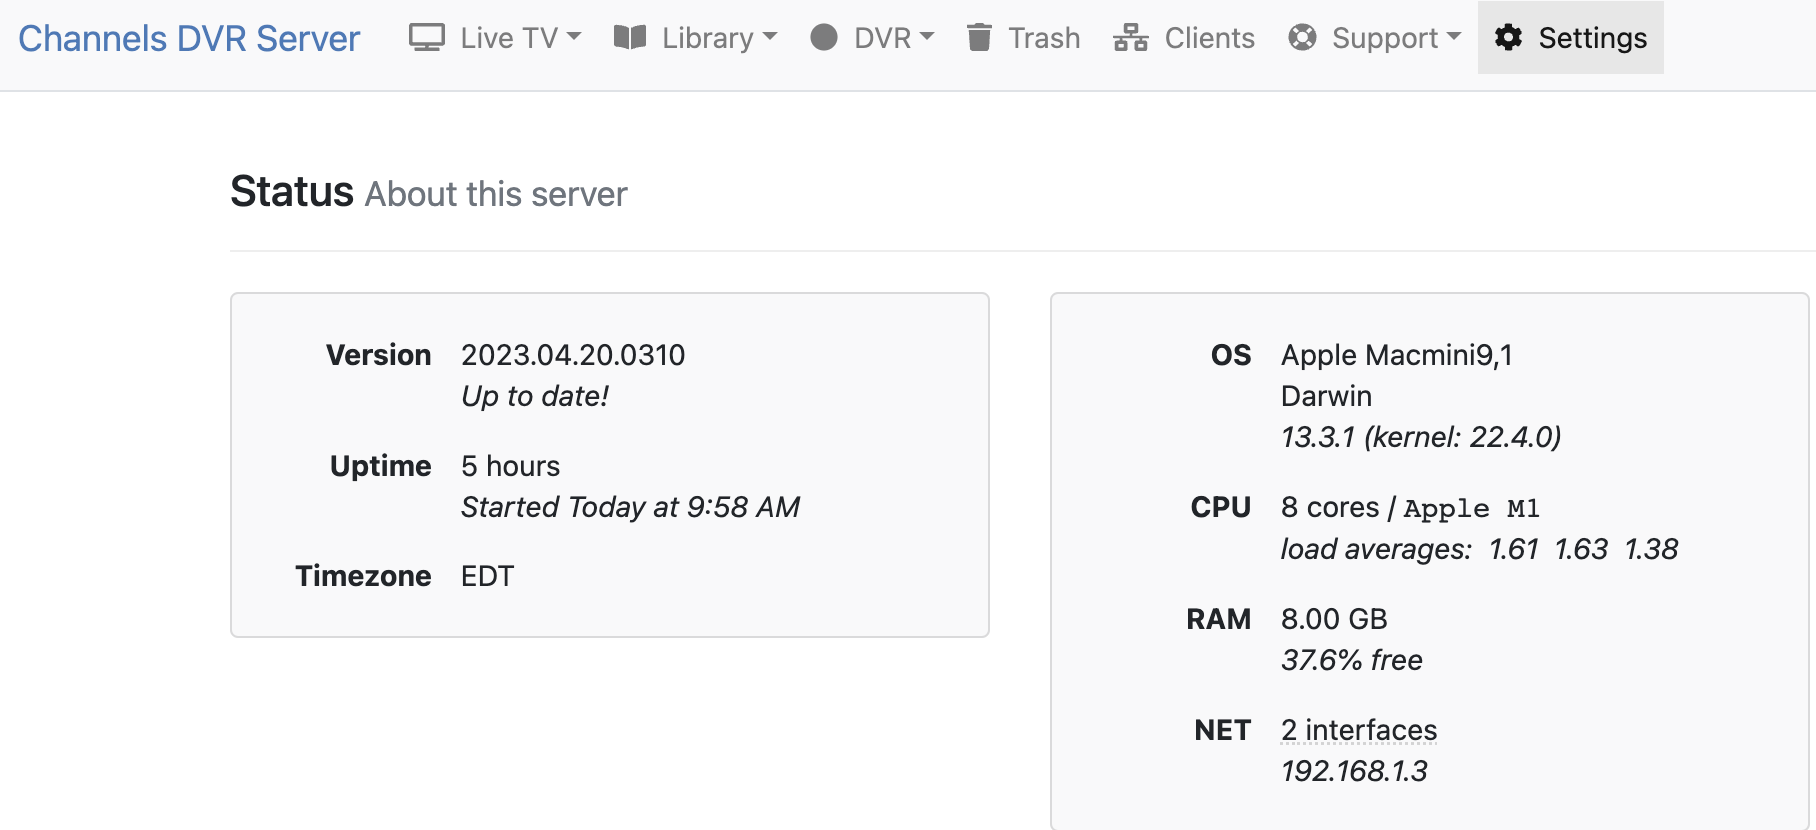1816x830 pixels.
Task: Expand the Live TV dropdown arrow
Action: [x=574, y=37]
